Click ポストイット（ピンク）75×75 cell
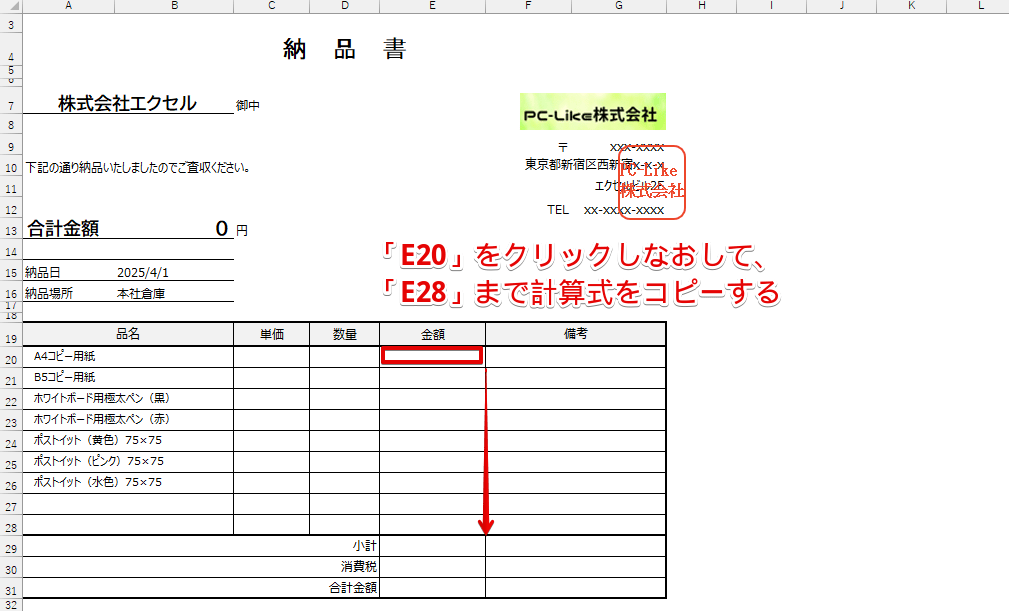 click(x=128, y=461)
